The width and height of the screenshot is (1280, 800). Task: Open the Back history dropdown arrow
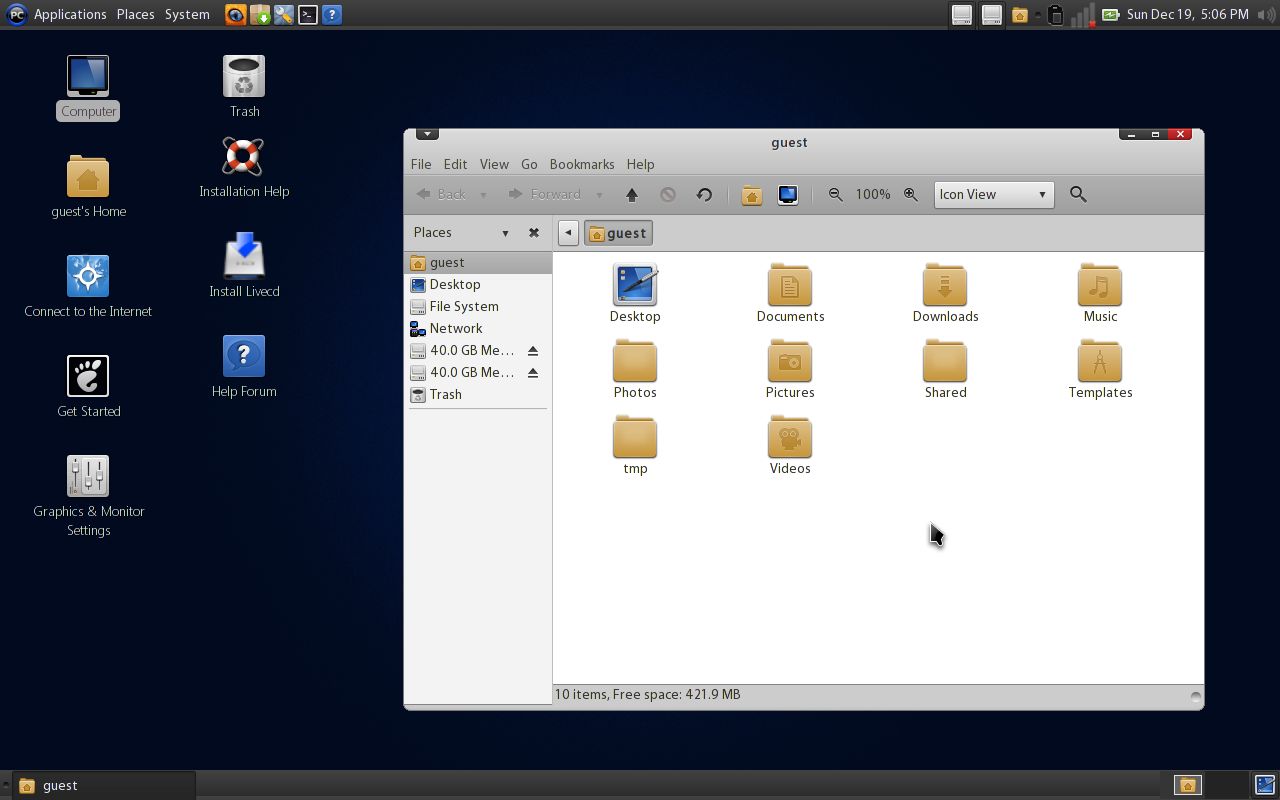point(483,195)
